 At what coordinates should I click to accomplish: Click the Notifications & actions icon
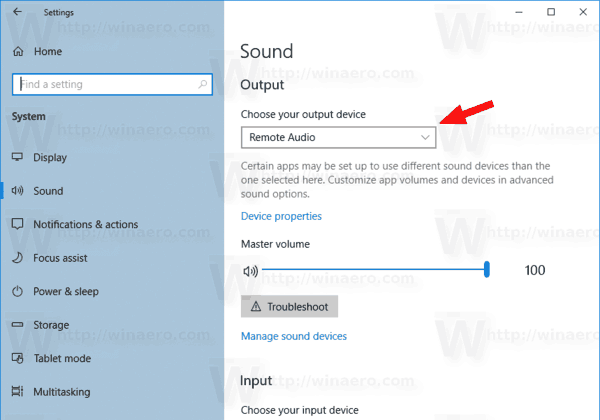tap(17, 224)
